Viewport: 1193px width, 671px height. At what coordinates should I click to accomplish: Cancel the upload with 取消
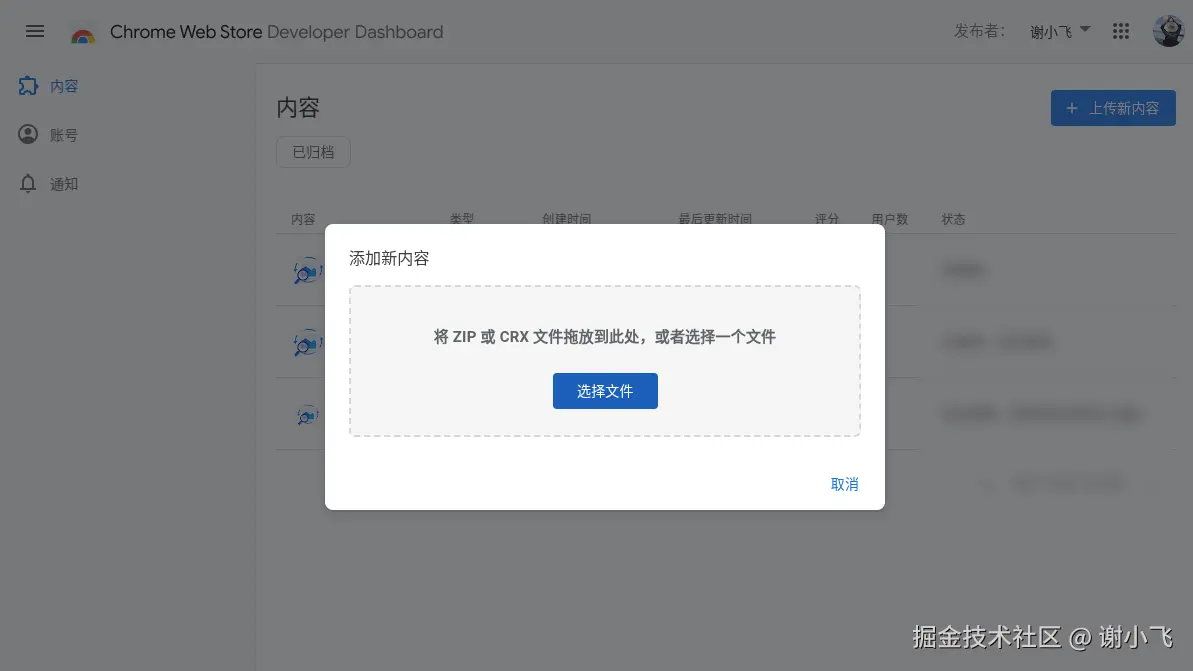click(x=843, y=483)
